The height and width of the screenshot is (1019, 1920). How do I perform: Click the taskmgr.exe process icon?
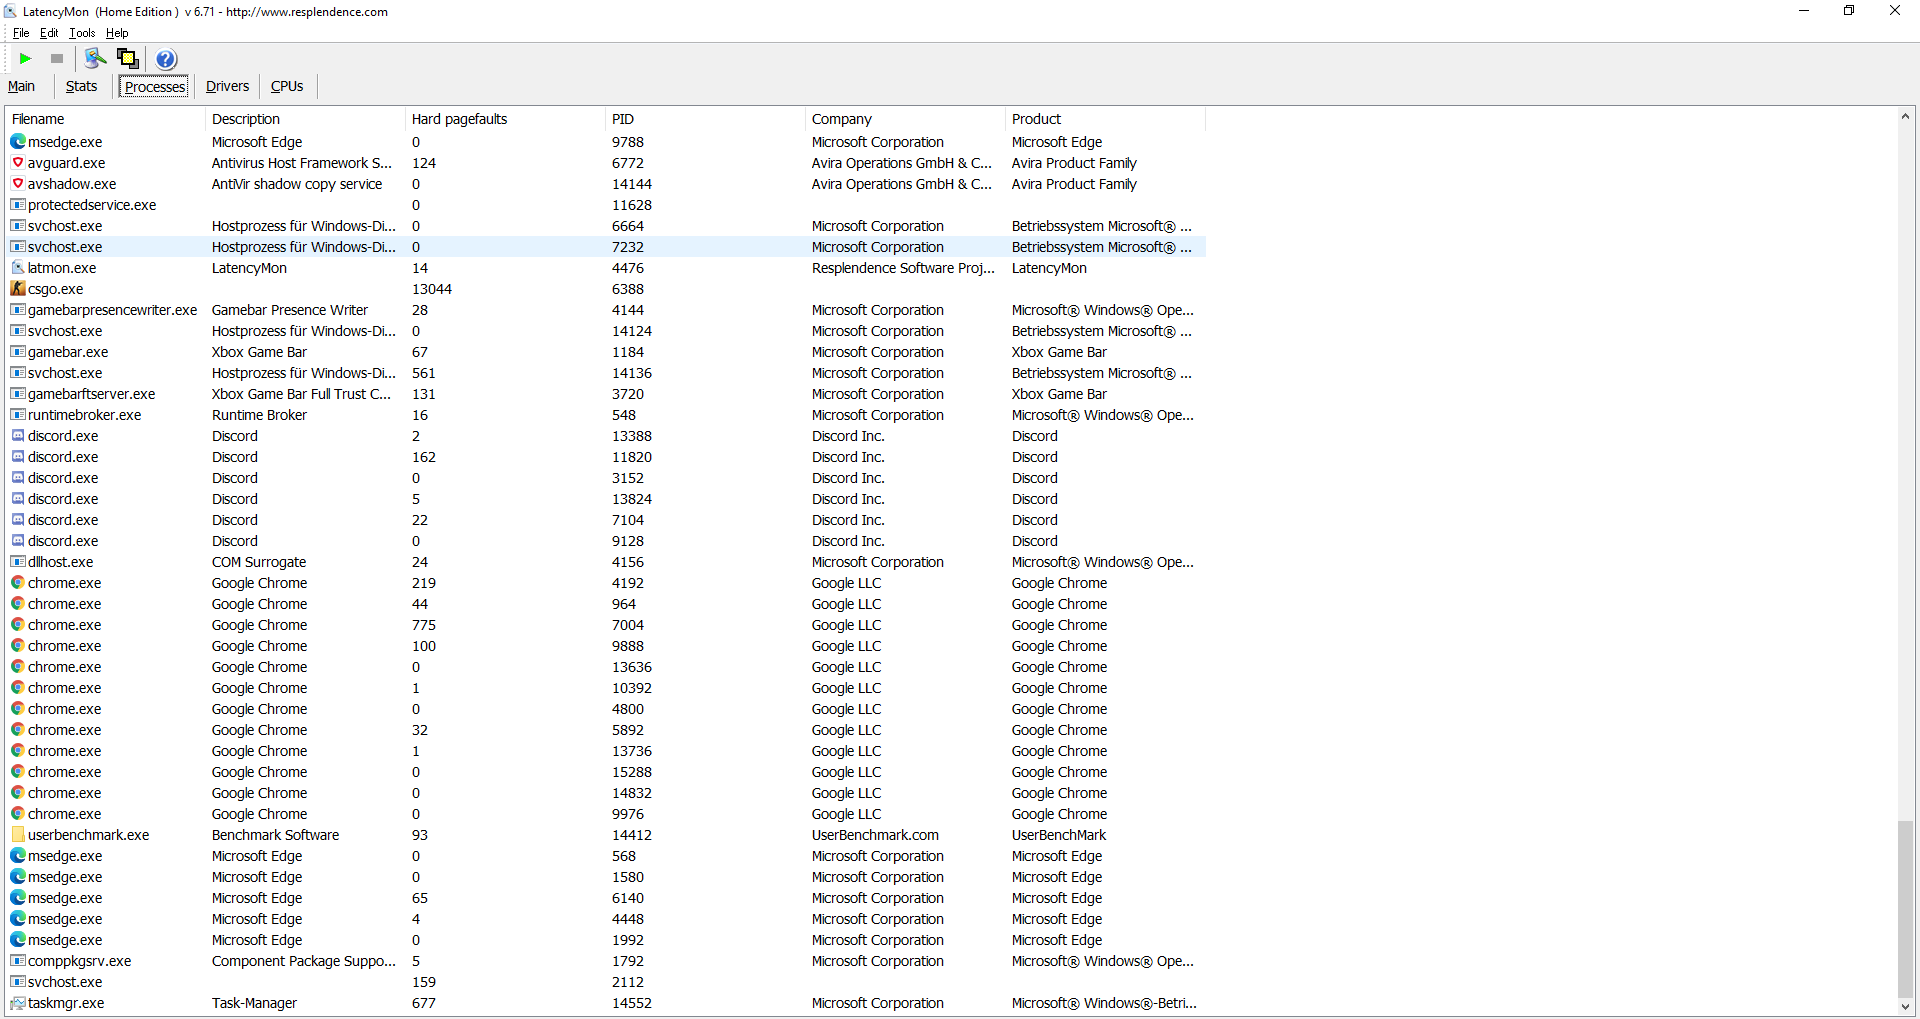click(x=18, y=1003)
